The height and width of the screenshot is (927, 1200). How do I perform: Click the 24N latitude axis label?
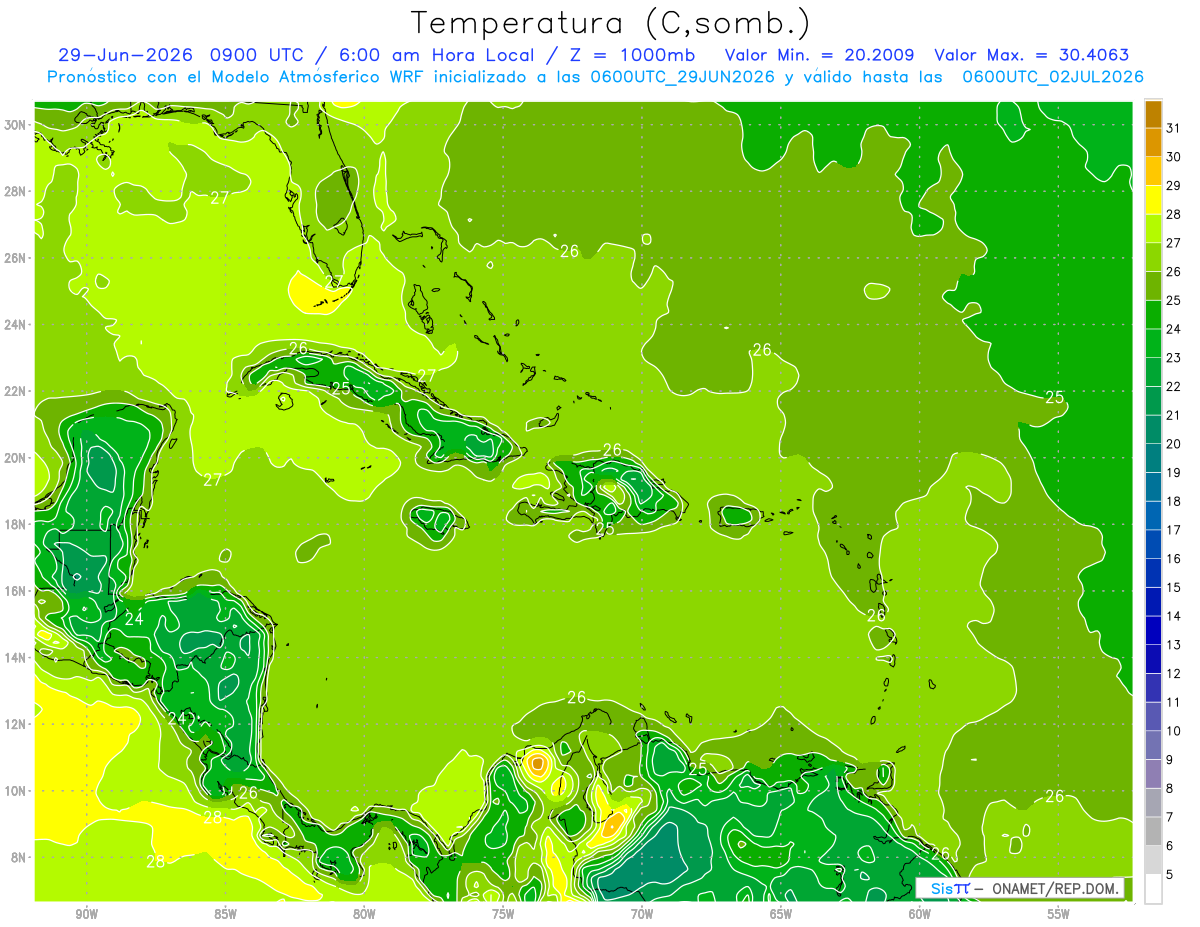click(x=15, y=325)
